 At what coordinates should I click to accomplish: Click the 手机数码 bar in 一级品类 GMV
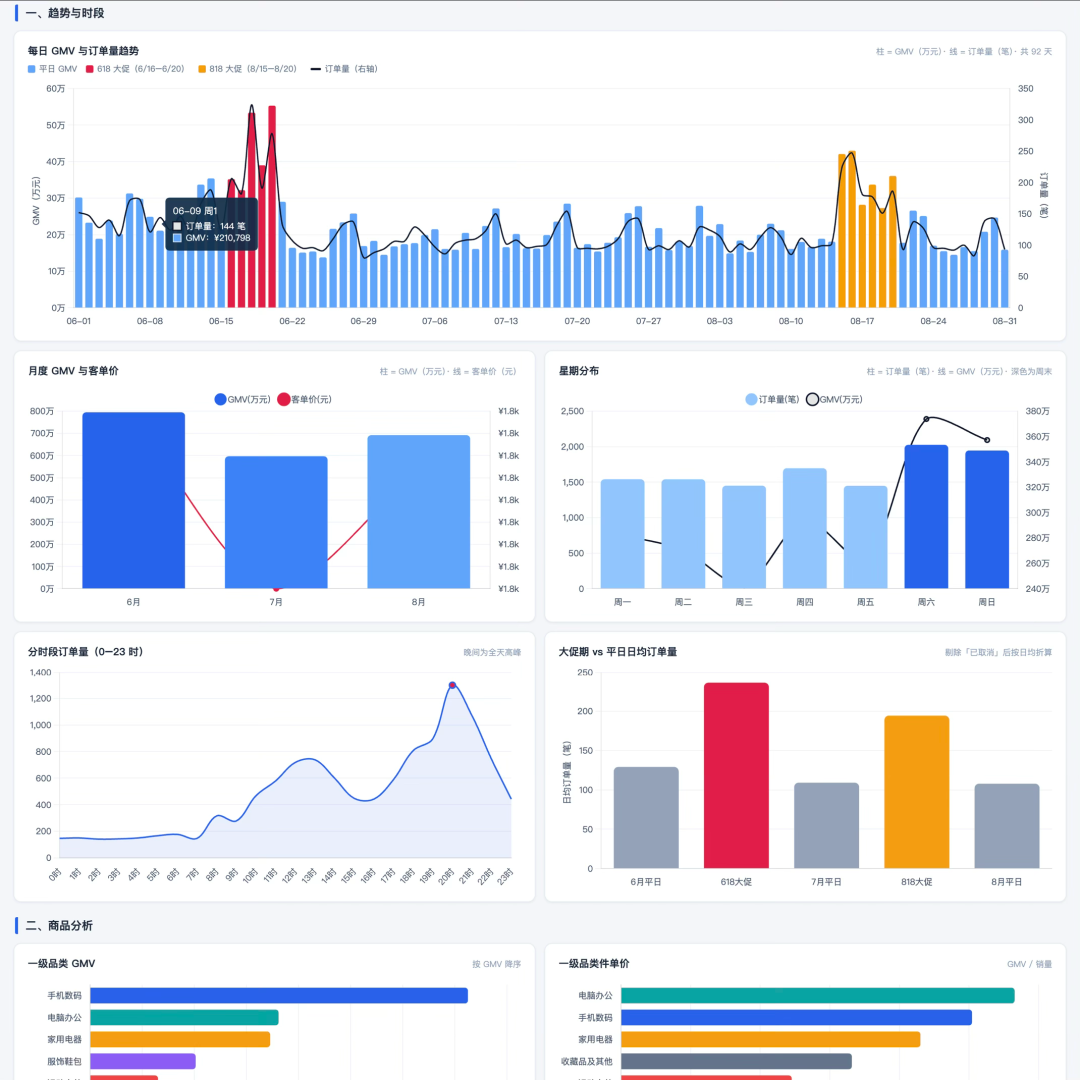279,995
